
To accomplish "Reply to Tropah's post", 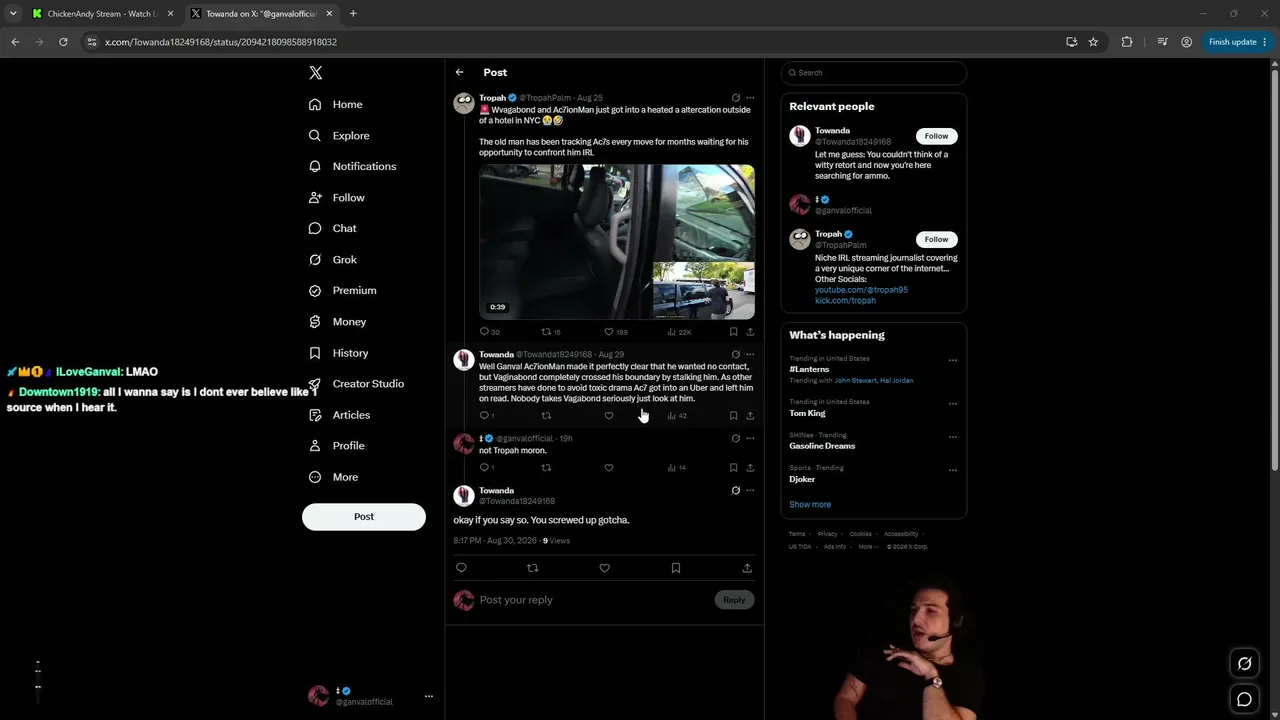I will (484, 332).
